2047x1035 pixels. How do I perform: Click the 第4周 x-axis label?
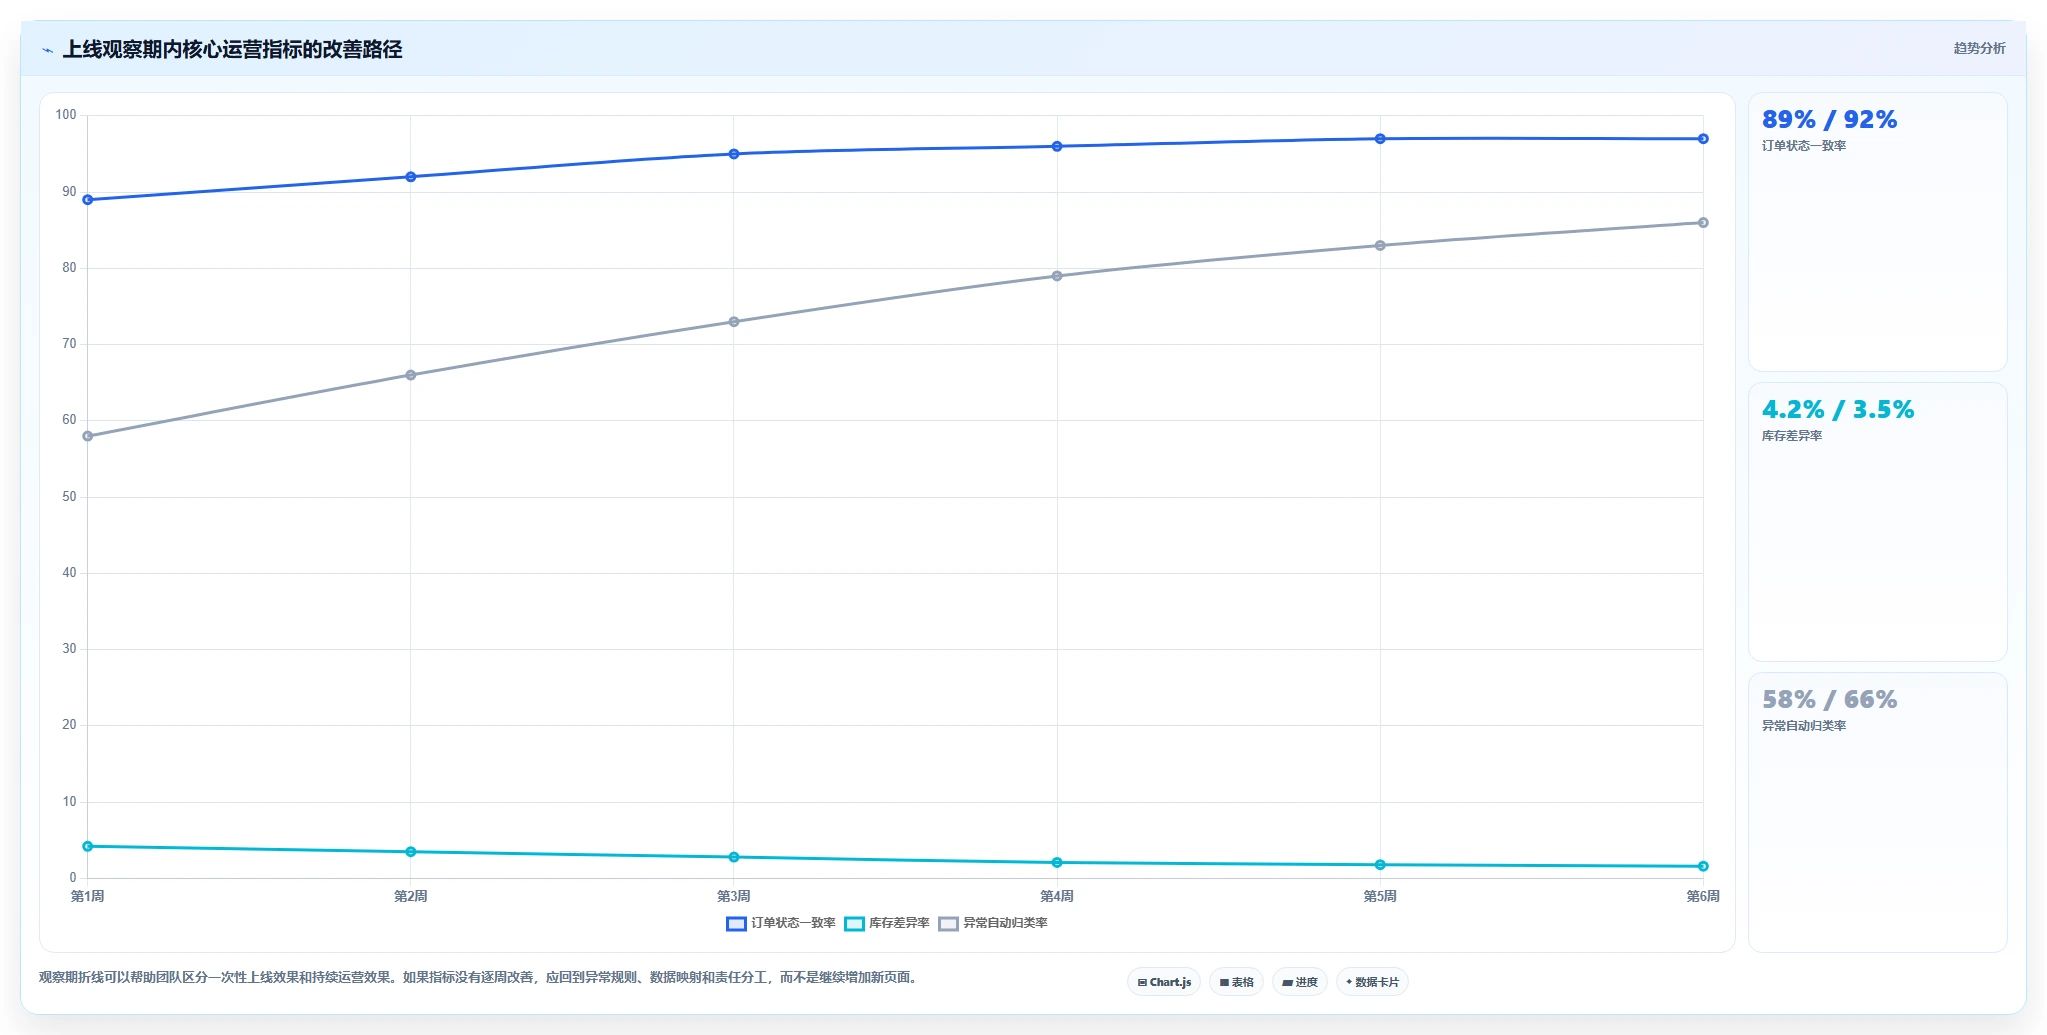(1057, 896)
